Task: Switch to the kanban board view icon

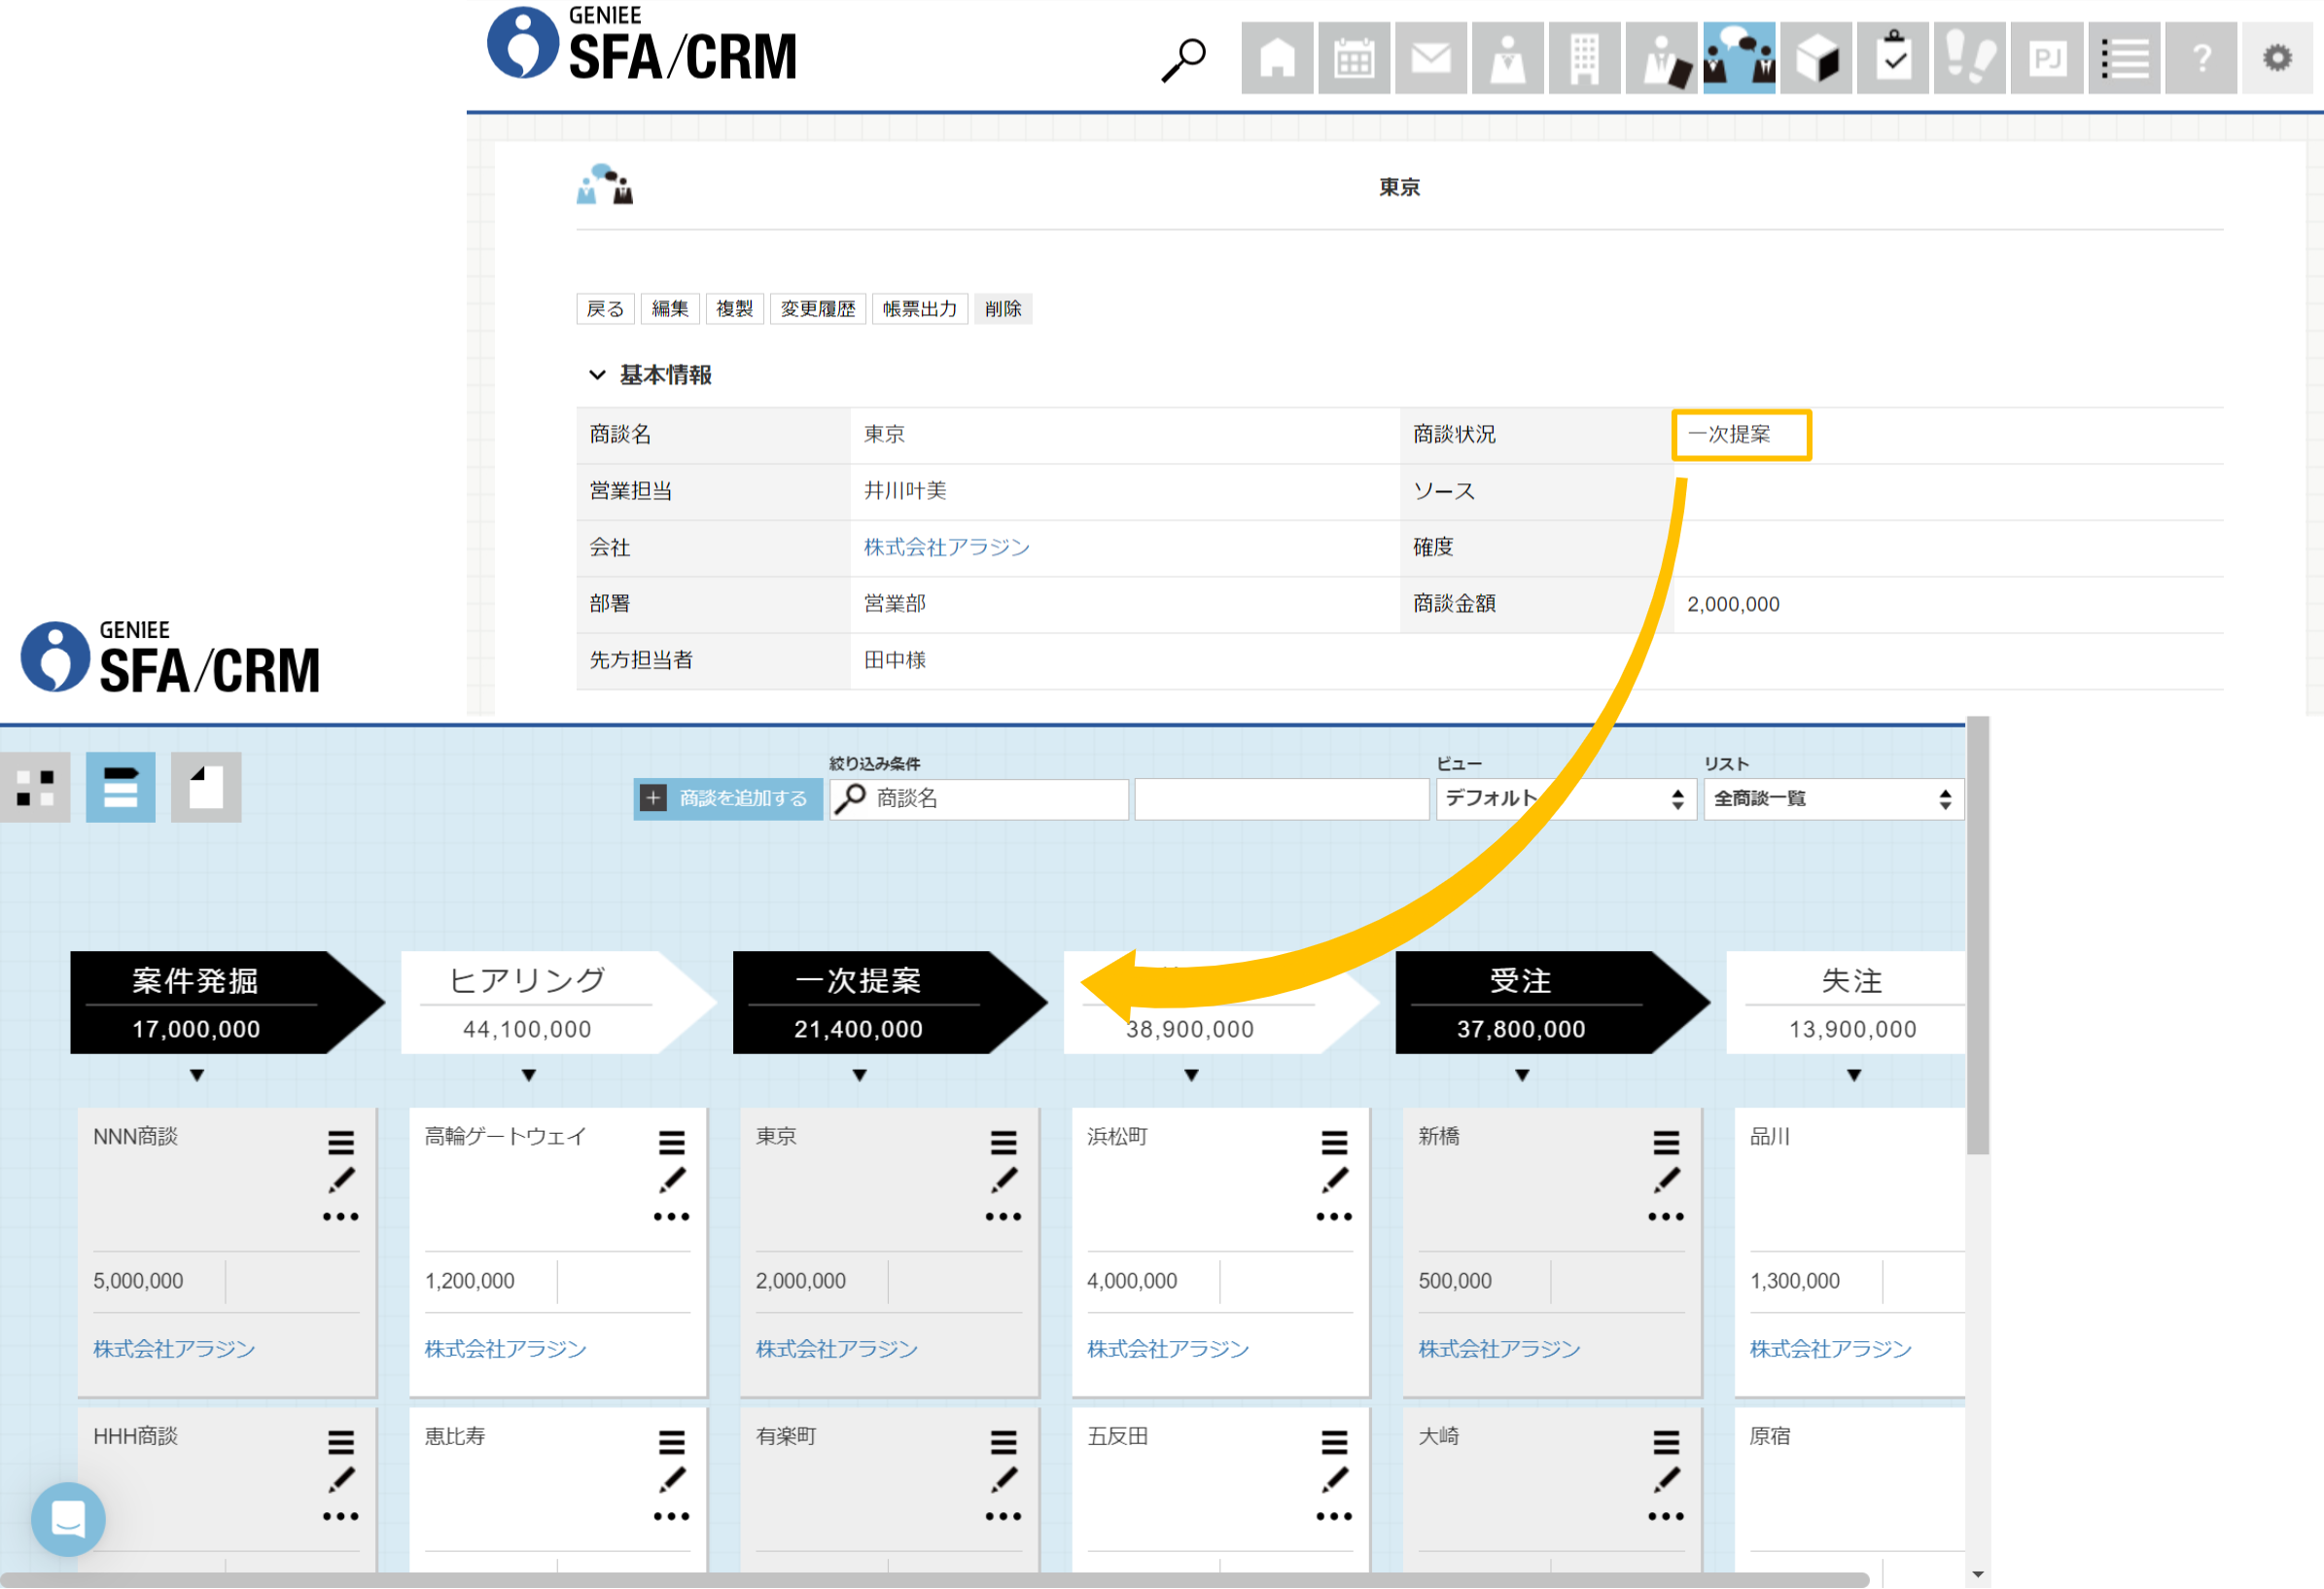Action: coord(120,788)
